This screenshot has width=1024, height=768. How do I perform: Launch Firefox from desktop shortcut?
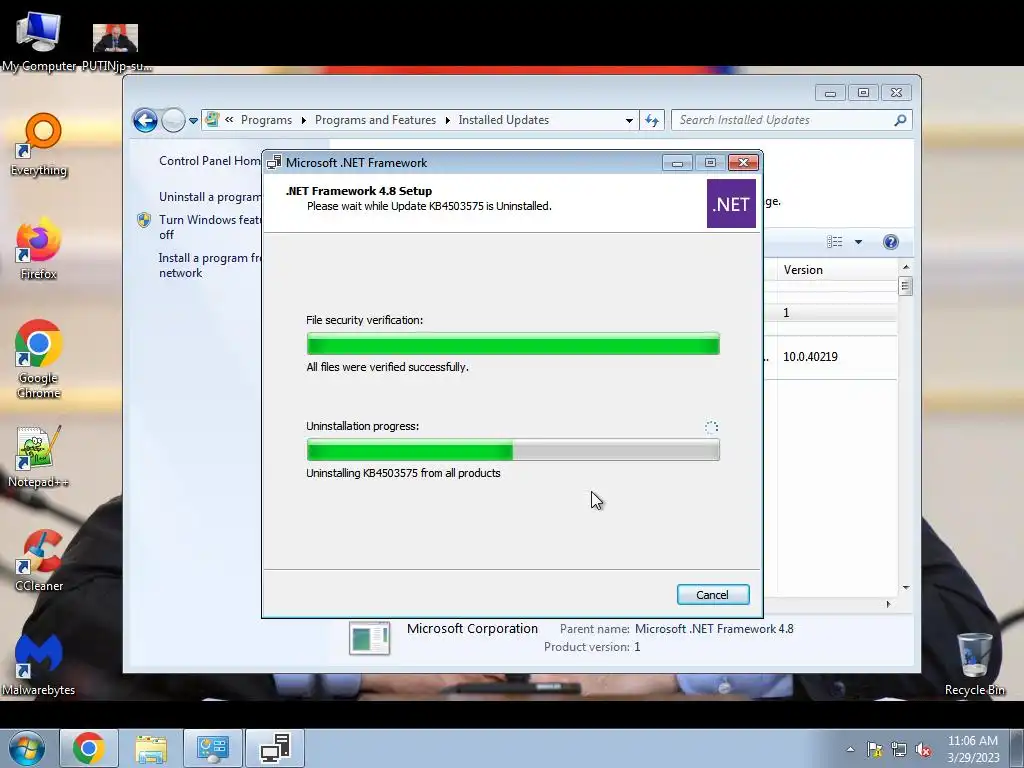click(39, 249)
